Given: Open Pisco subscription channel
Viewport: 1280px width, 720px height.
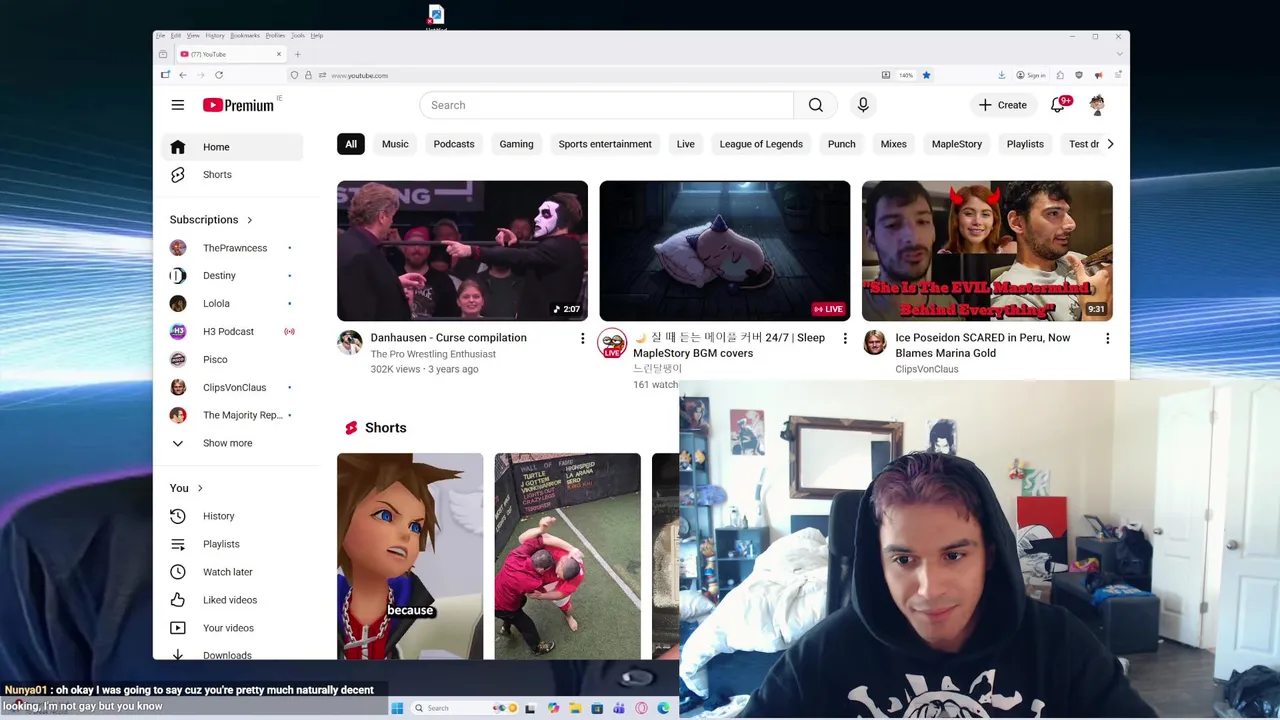Looking at the screenshot, I should coord(232,360).
